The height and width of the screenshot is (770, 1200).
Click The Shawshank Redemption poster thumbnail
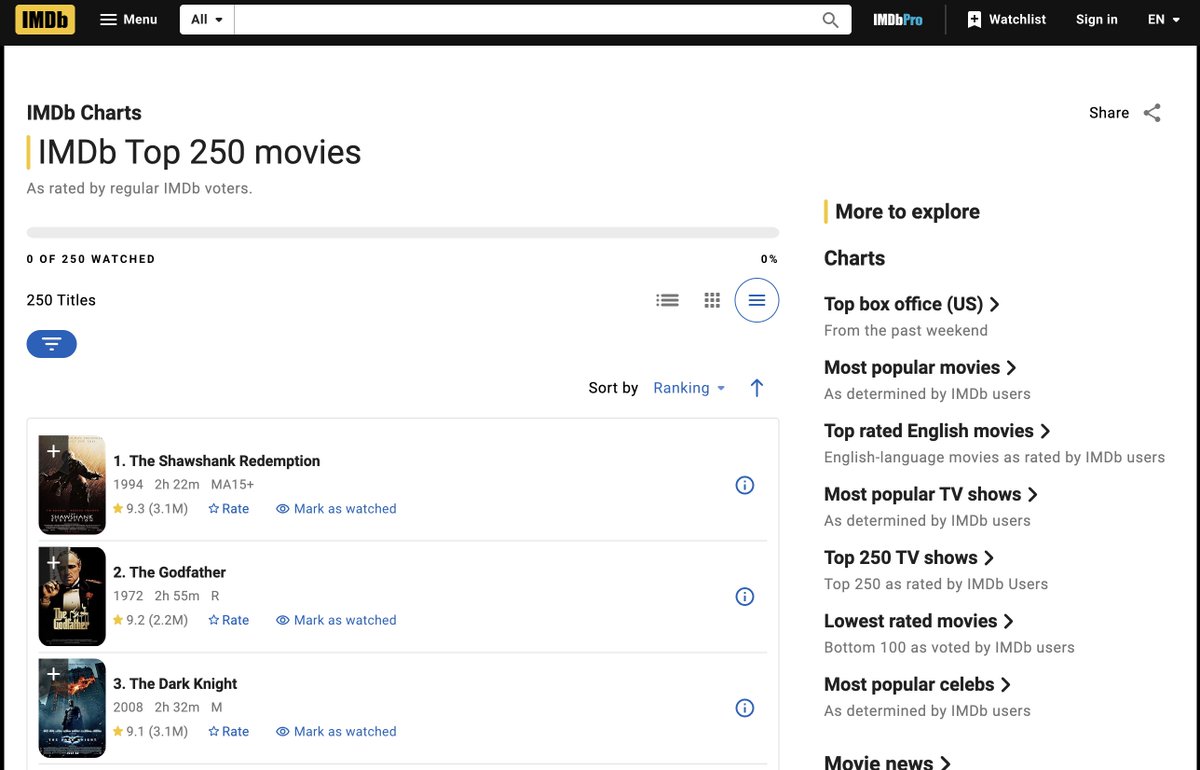[x=72, y=485]
